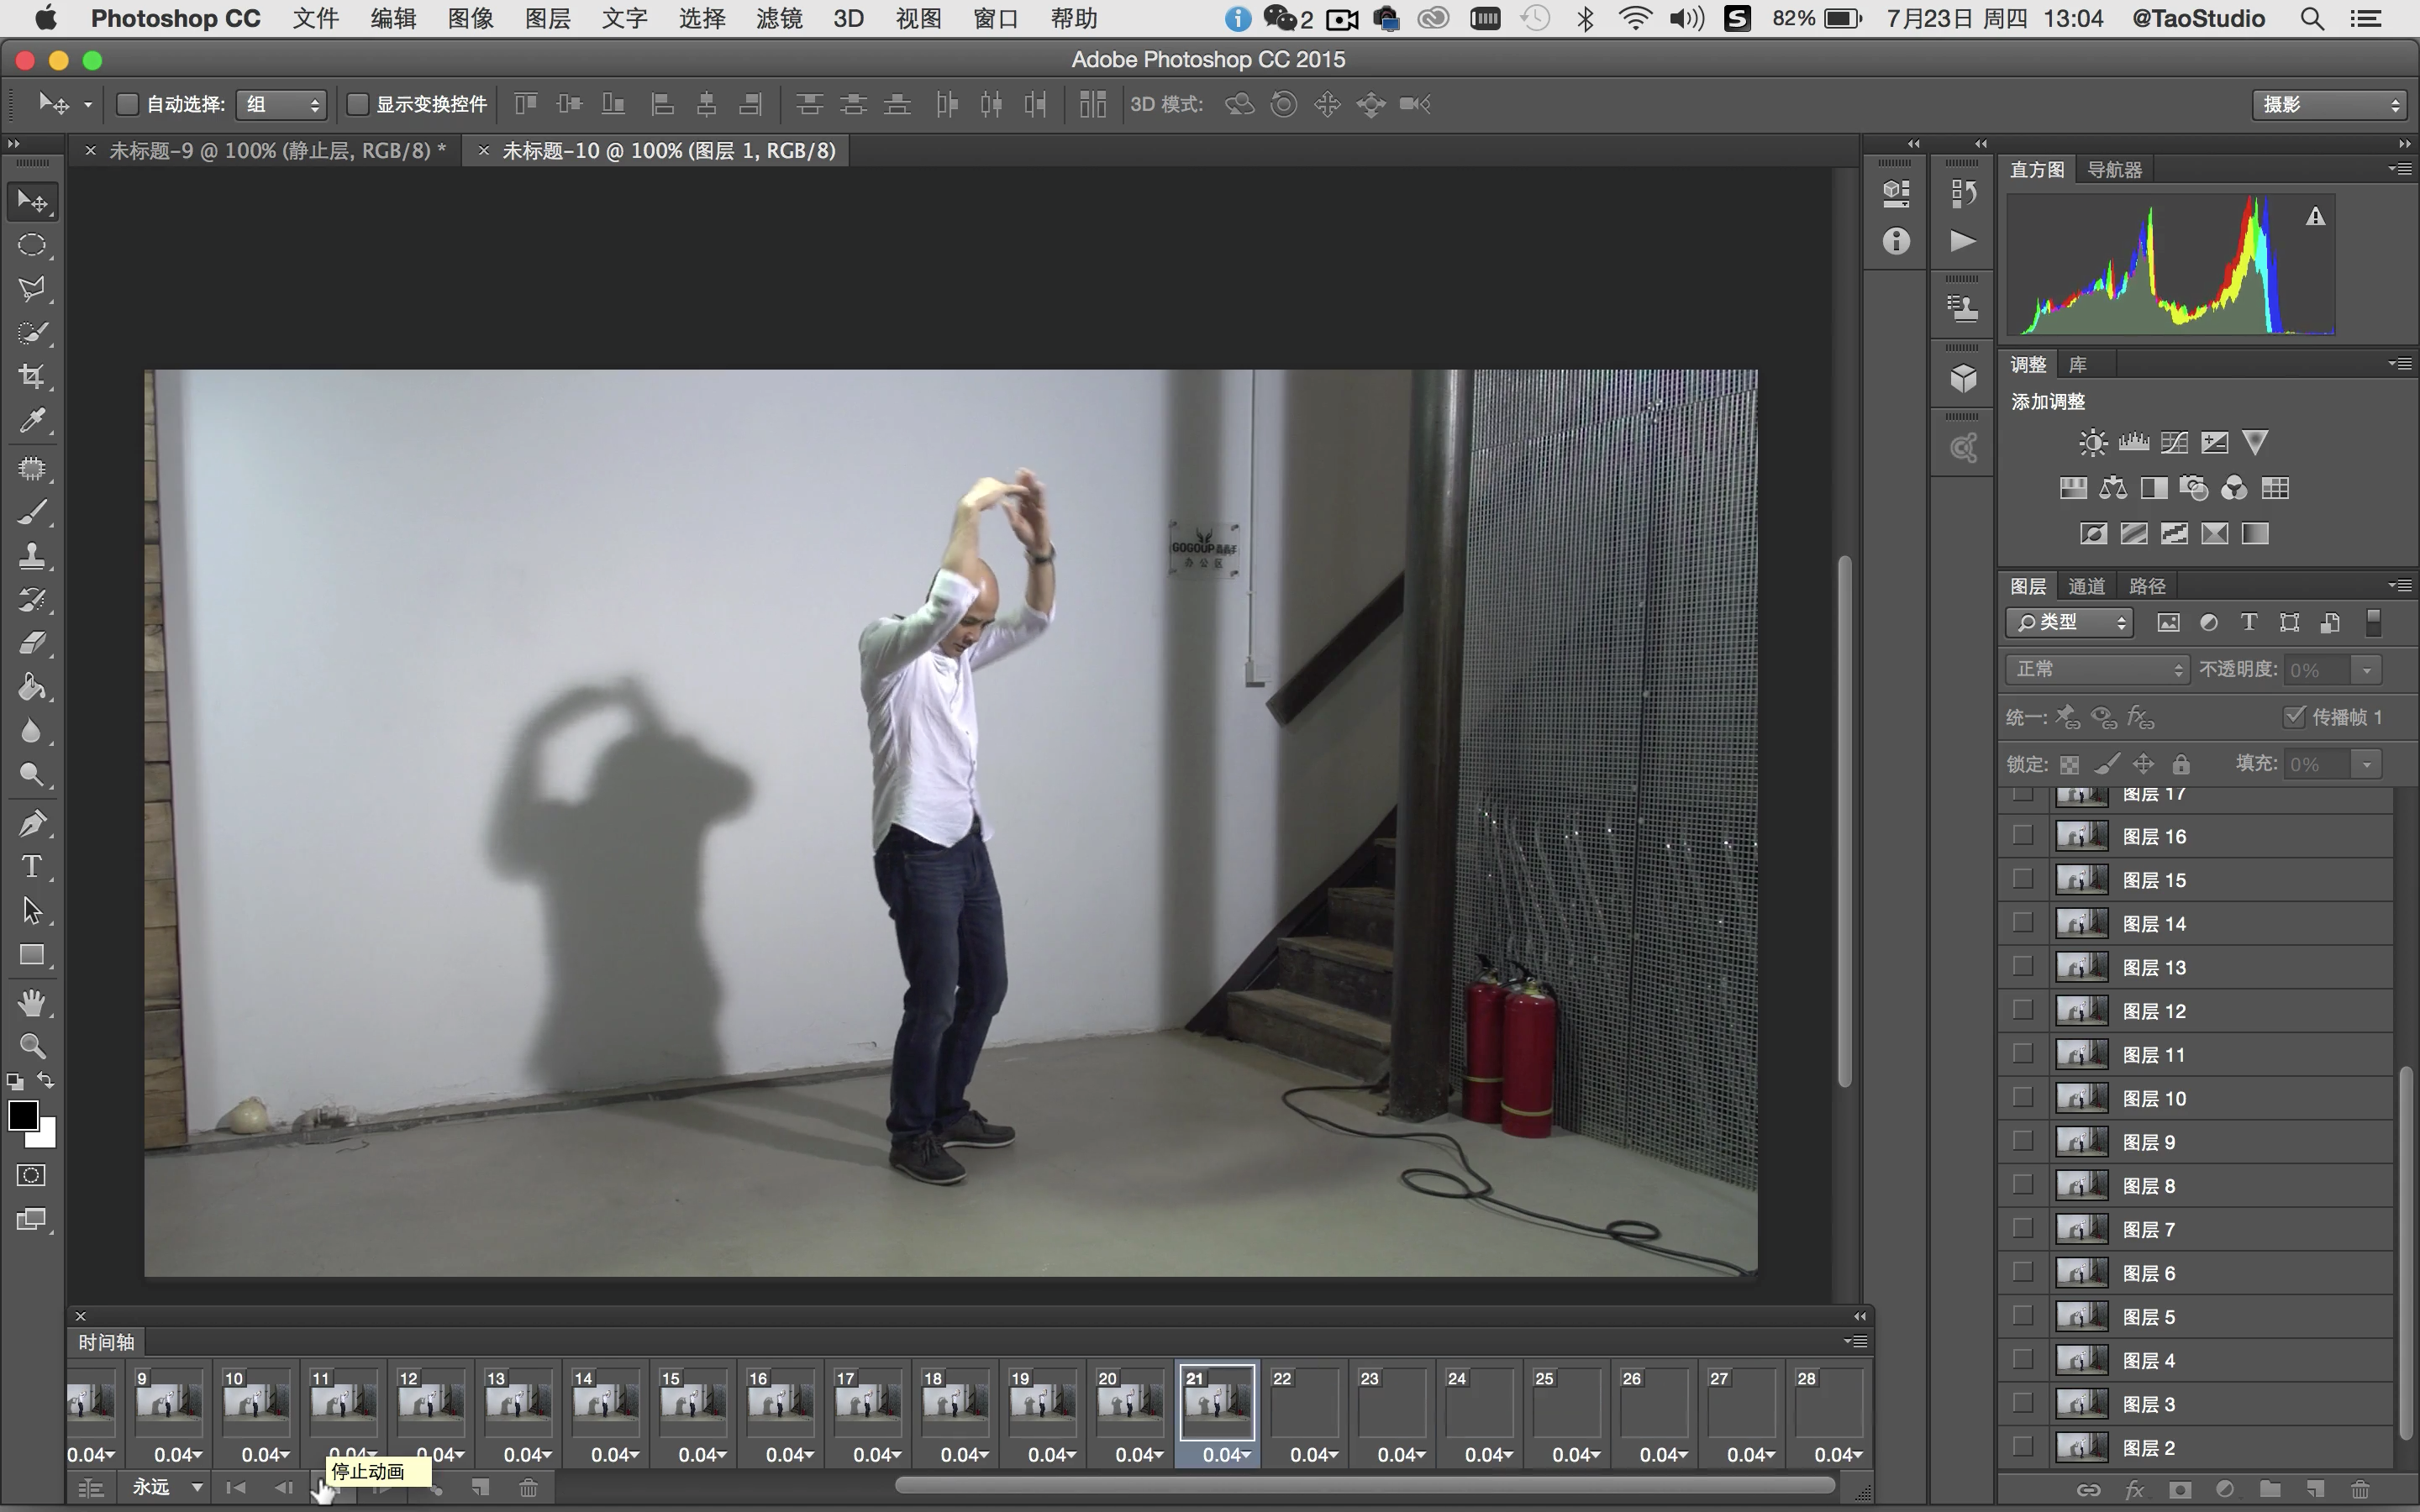The image size is (2420, 1512).
Task: Switch to the 通道 tab
Action: click(x=2086, y=586)
